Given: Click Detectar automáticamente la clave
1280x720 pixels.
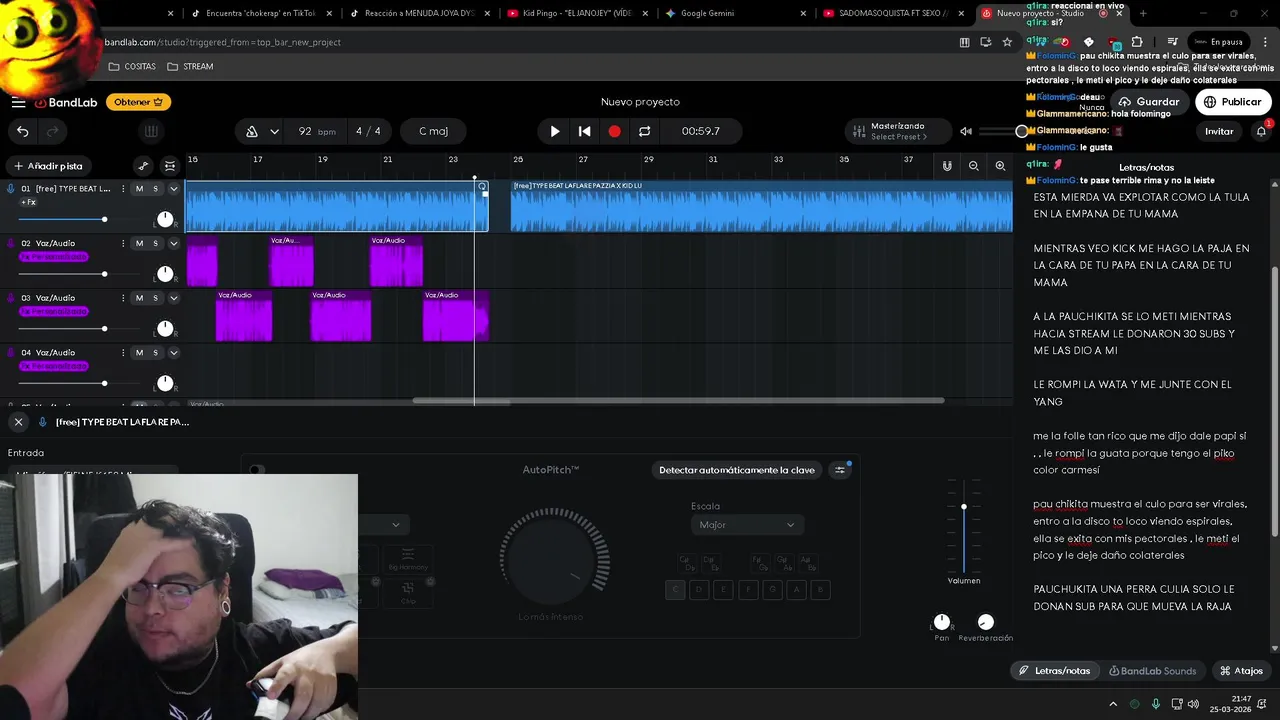Looking at the screenshot, I should [737, 470].
